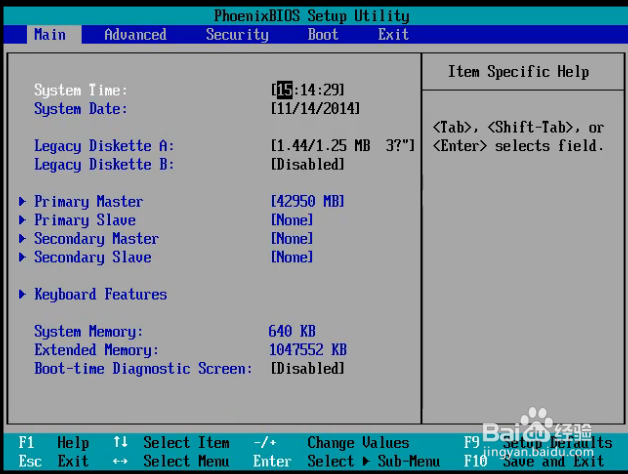Screen dimensions: 628x474
Task: Select the seconds field 29 in System Time
Action: (331, 90)
